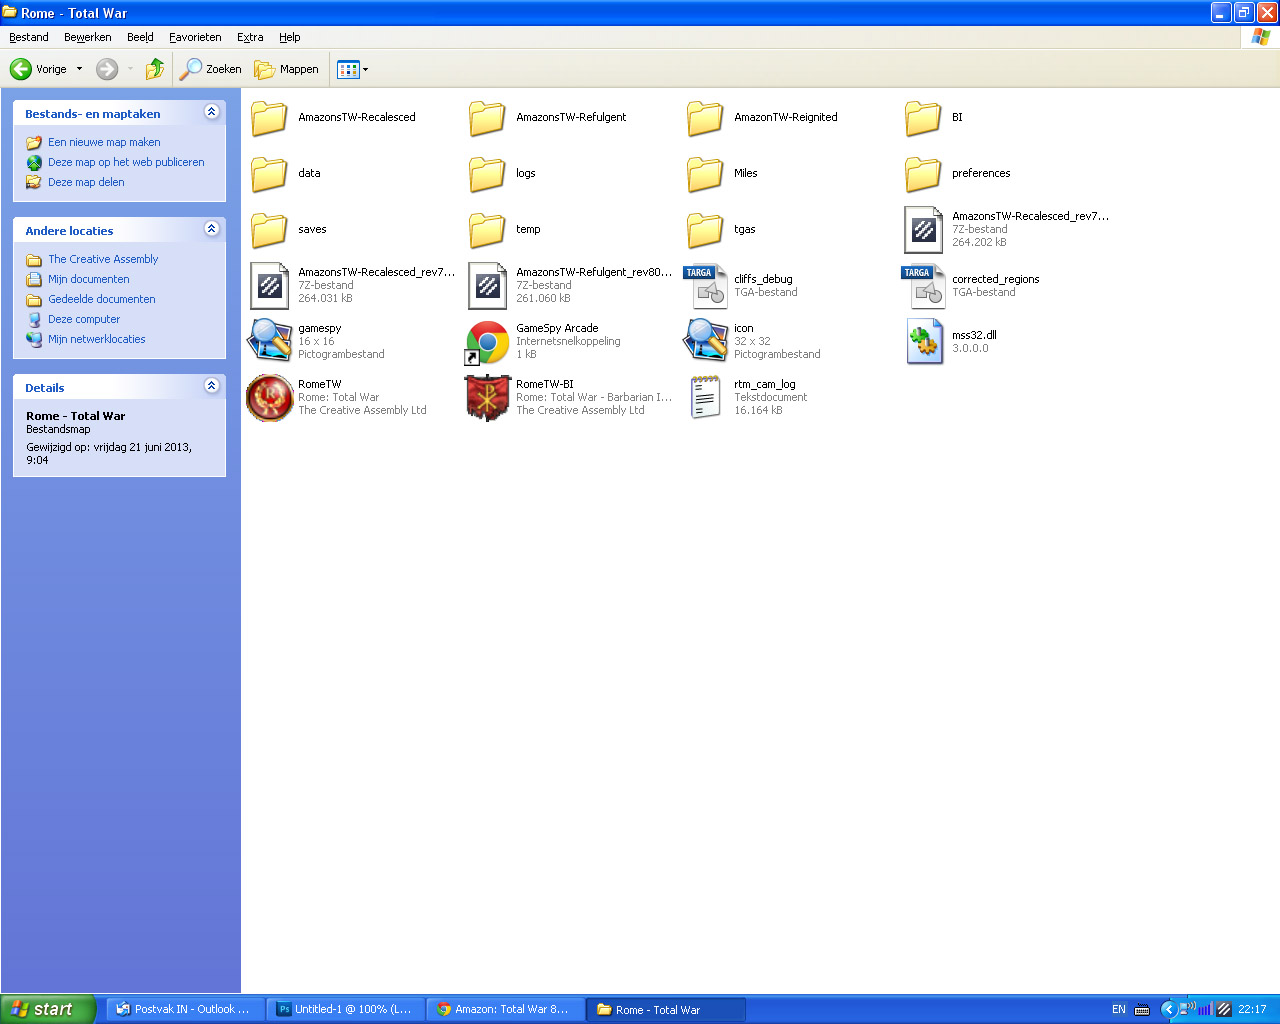
Task: Open the Zoeken search panel
Action: coord(211,69)
